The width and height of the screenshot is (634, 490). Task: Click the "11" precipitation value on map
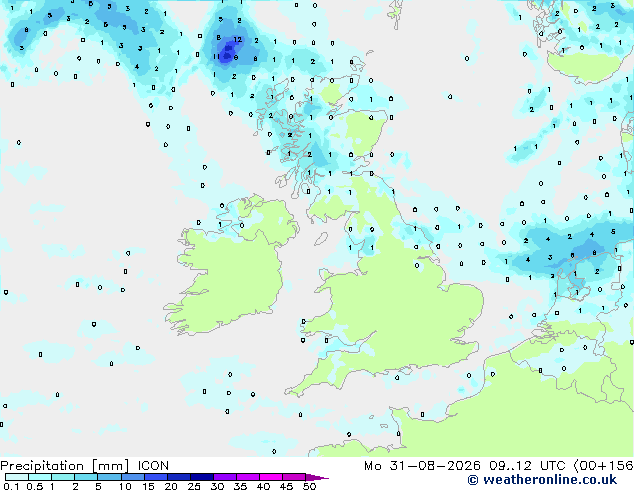coord(216,57)
